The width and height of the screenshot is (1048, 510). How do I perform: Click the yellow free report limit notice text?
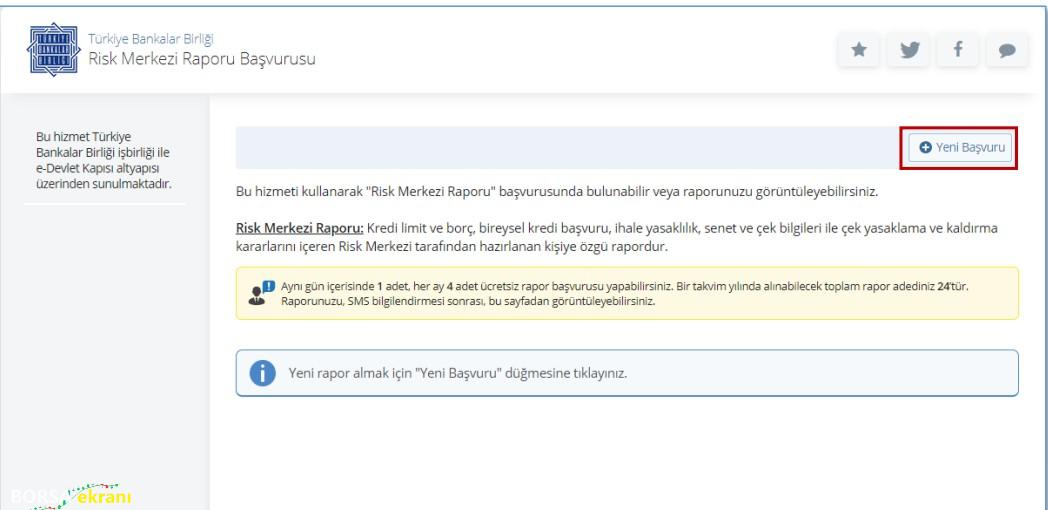(624, 293)
